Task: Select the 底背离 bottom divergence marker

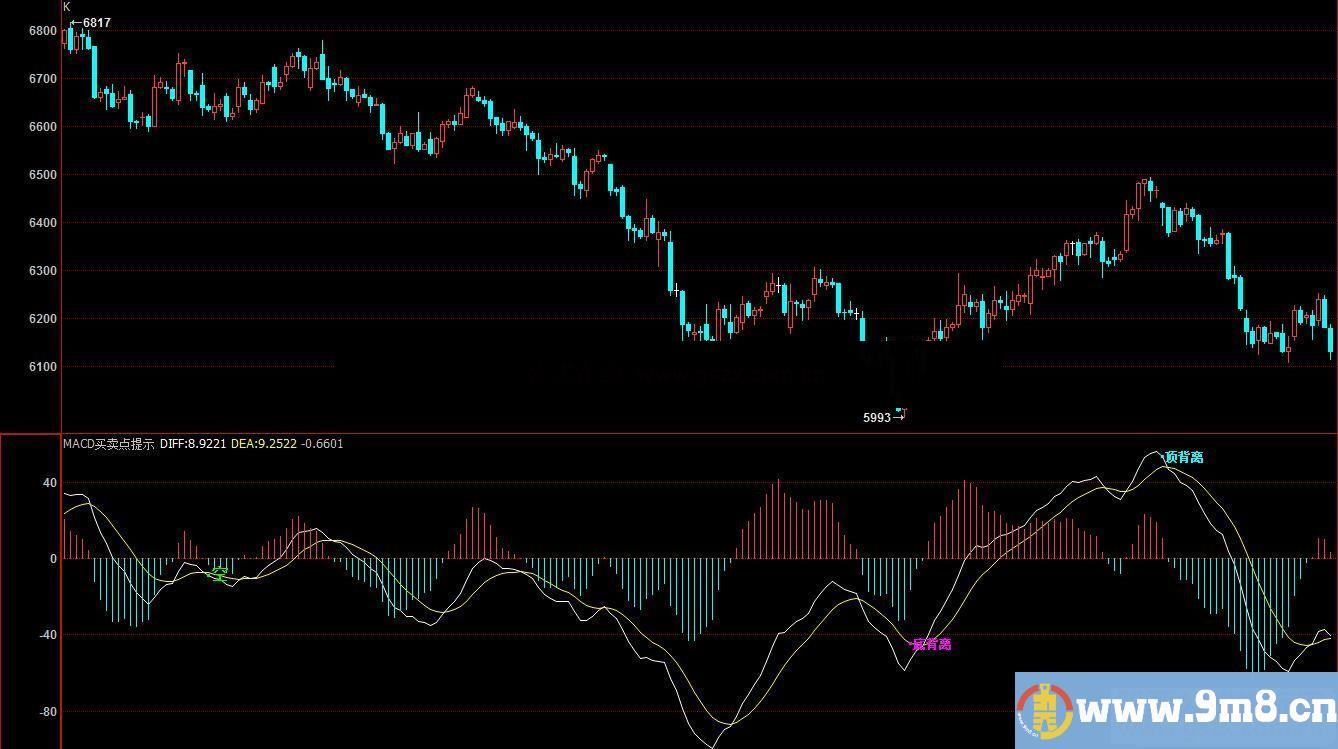Action: (934, 642)
